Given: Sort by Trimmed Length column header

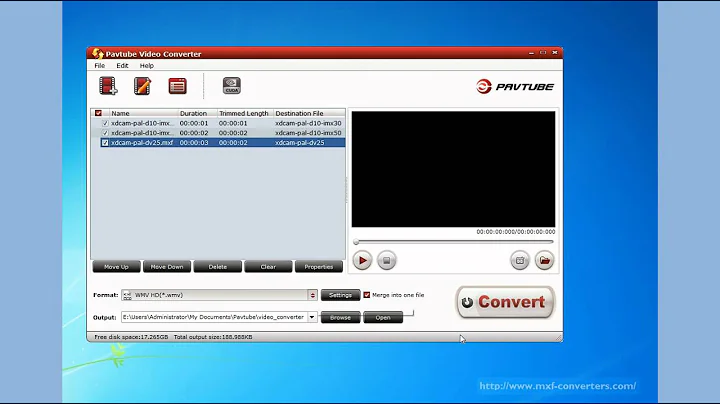Looking at the screenshot, I should [245, 113].
